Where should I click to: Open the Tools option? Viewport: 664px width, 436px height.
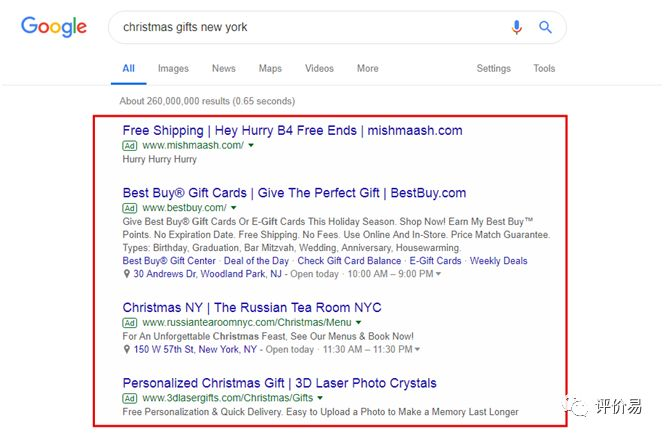(x=544, y=69)
